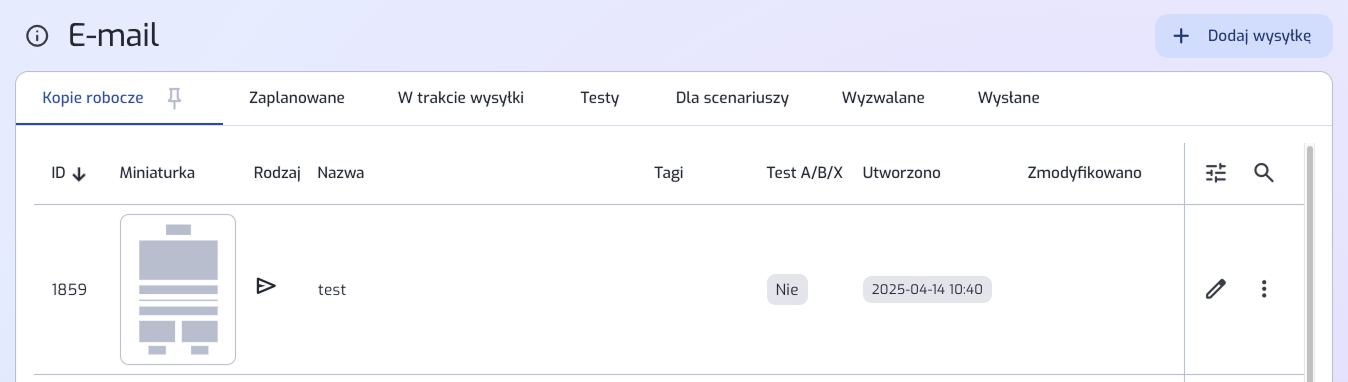Click the info icon beside E-mail heading
Screen dimensions: 1348x382
(x=37, y=37)
